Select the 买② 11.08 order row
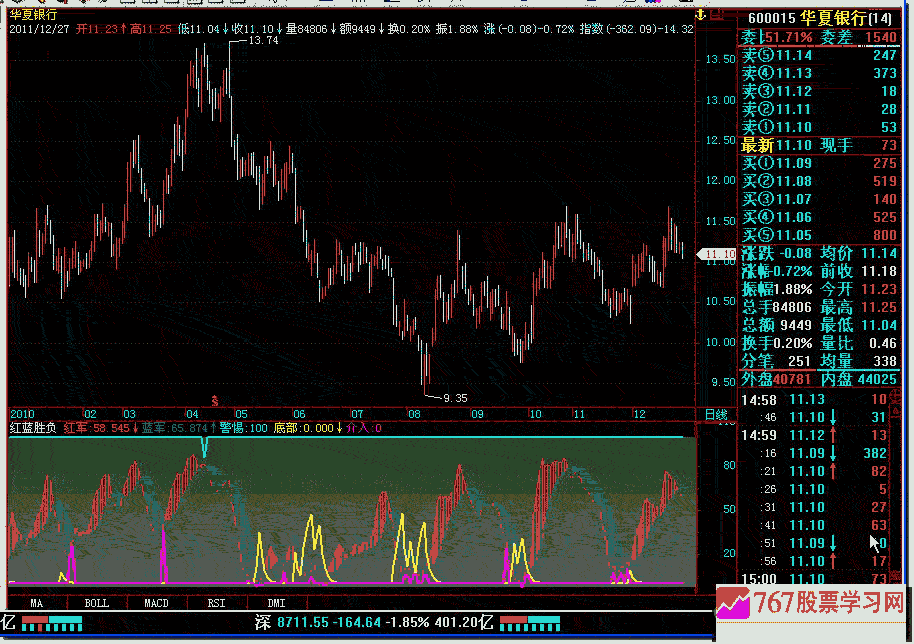Viewport: 914px width, 644px height. click(x=820, y=182)
